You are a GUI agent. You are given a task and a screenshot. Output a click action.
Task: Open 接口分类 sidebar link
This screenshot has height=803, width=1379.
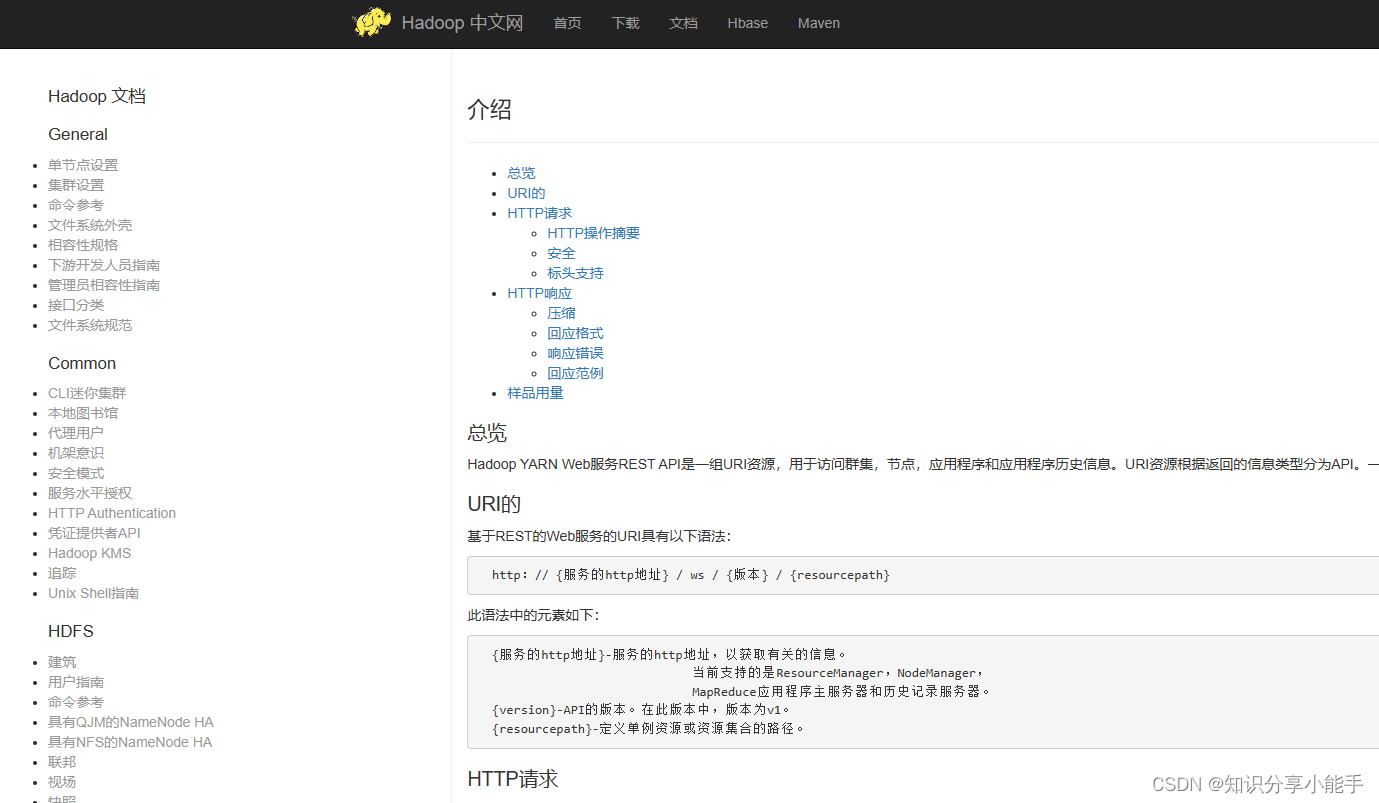point(76,305)
